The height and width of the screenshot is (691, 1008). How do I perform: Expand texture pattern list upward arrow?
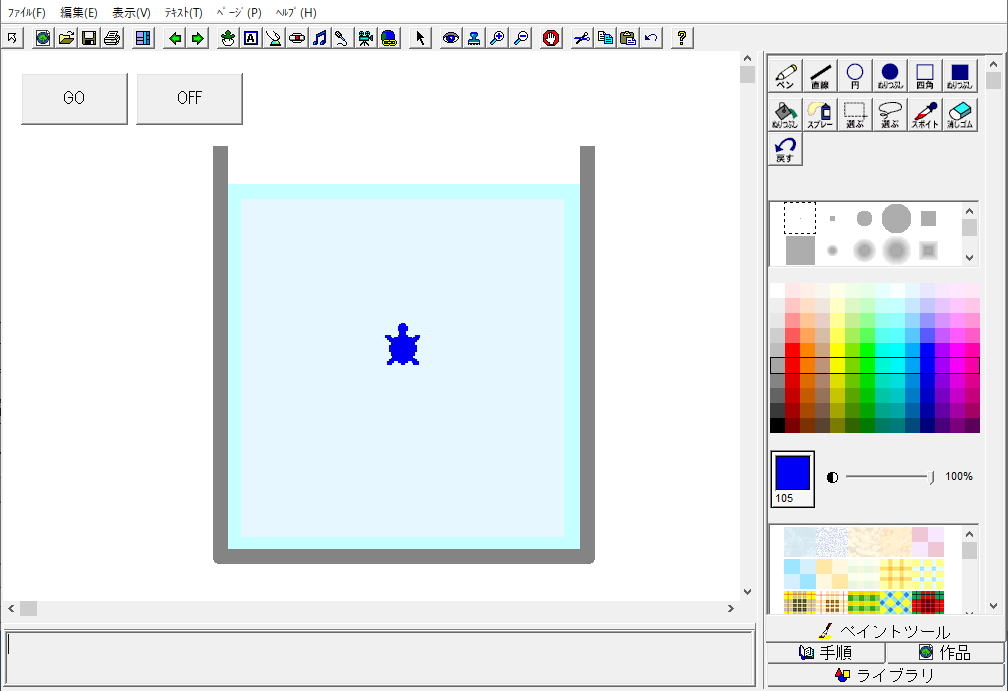969,534
